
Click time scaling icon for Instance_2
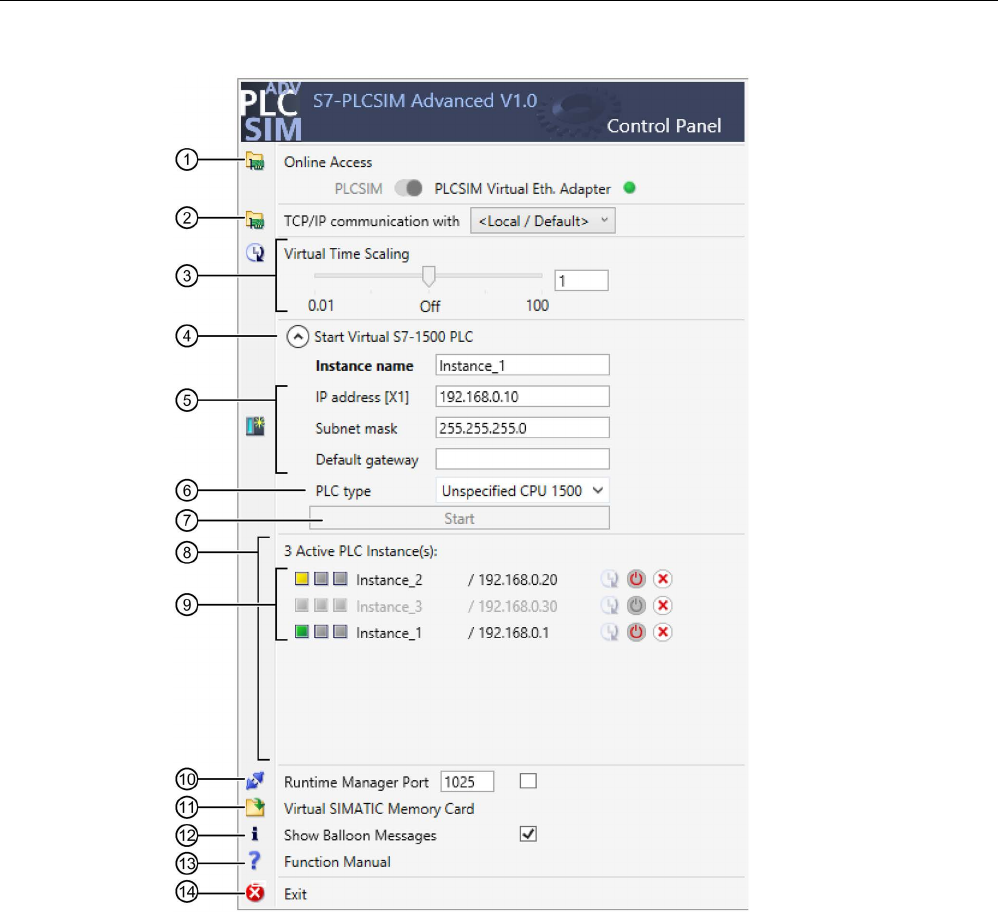point(610,579)
